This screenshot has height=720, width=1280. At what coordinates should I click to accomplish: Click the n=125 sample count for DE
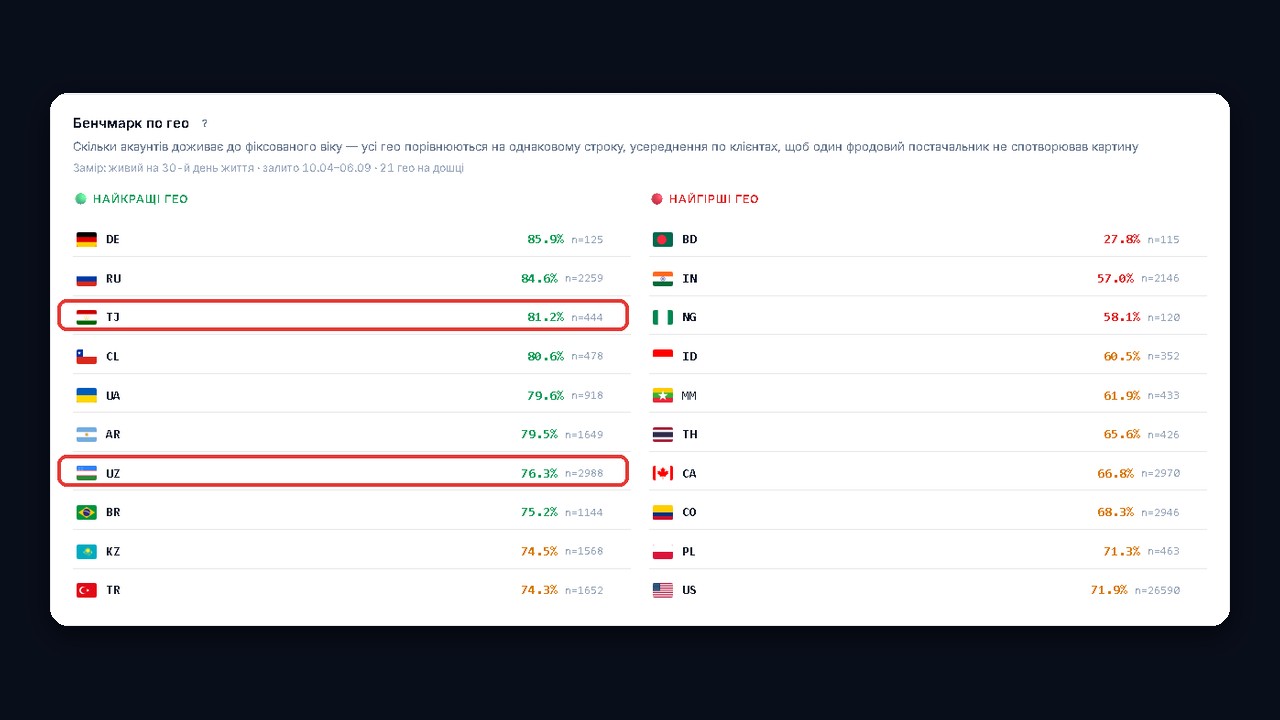point(587,240)
